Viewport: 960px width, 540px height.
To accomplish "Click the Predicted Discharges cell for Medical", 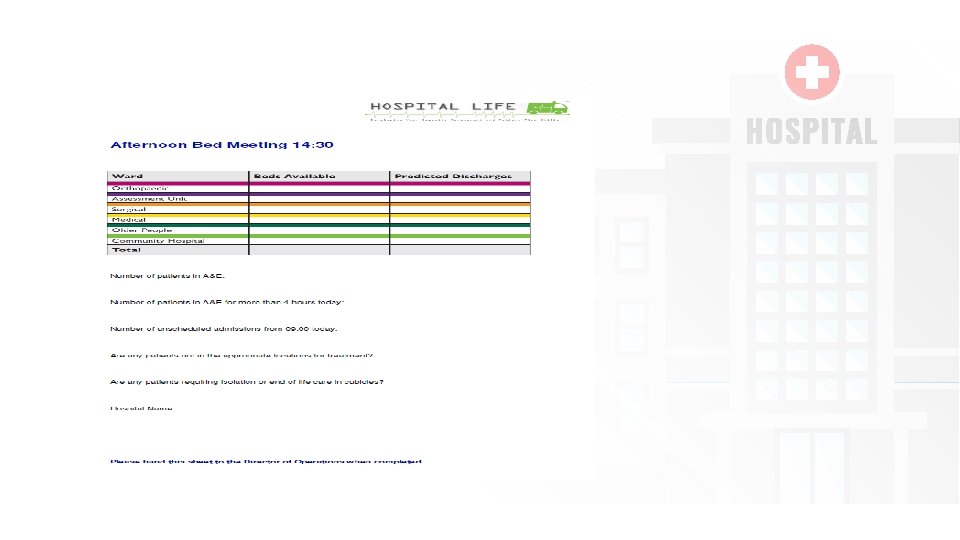I will pyautogui.click(x=460, y=220).
